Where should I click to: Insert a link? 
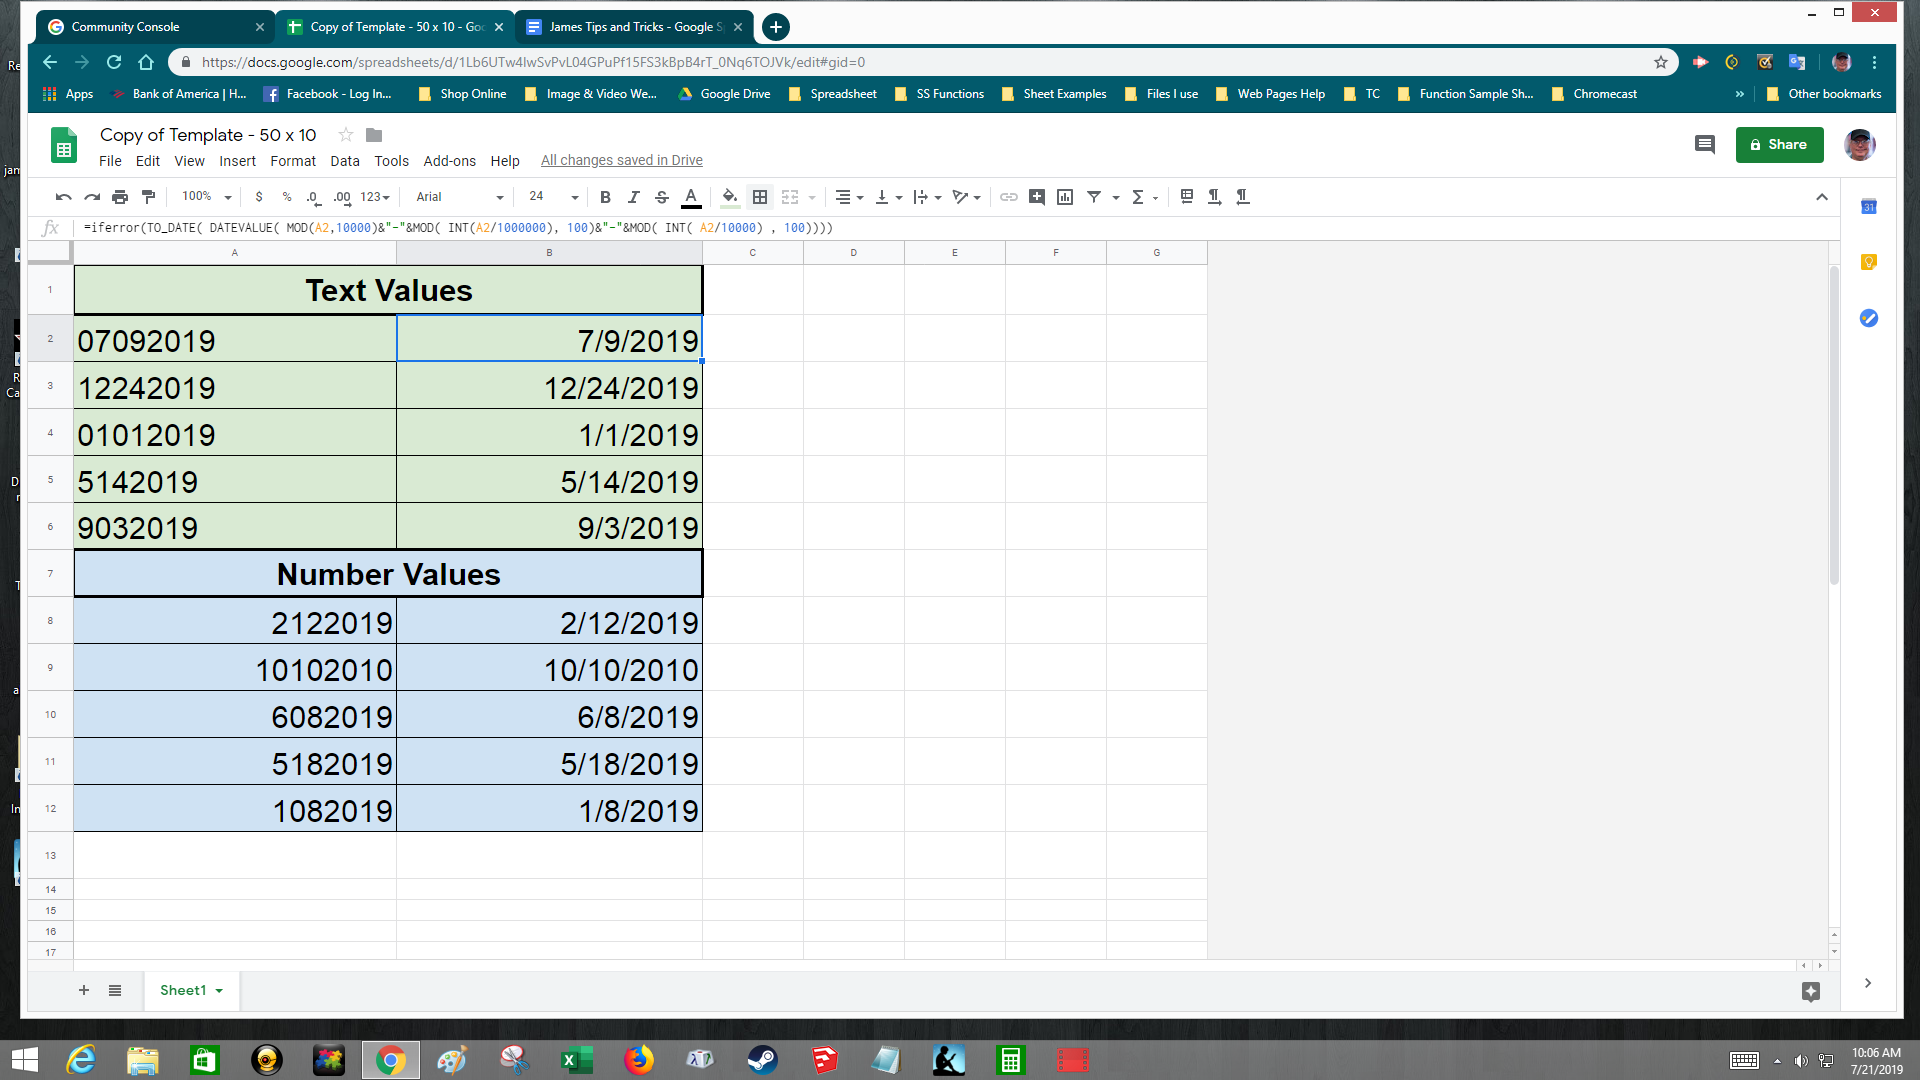coord(1009,197)
